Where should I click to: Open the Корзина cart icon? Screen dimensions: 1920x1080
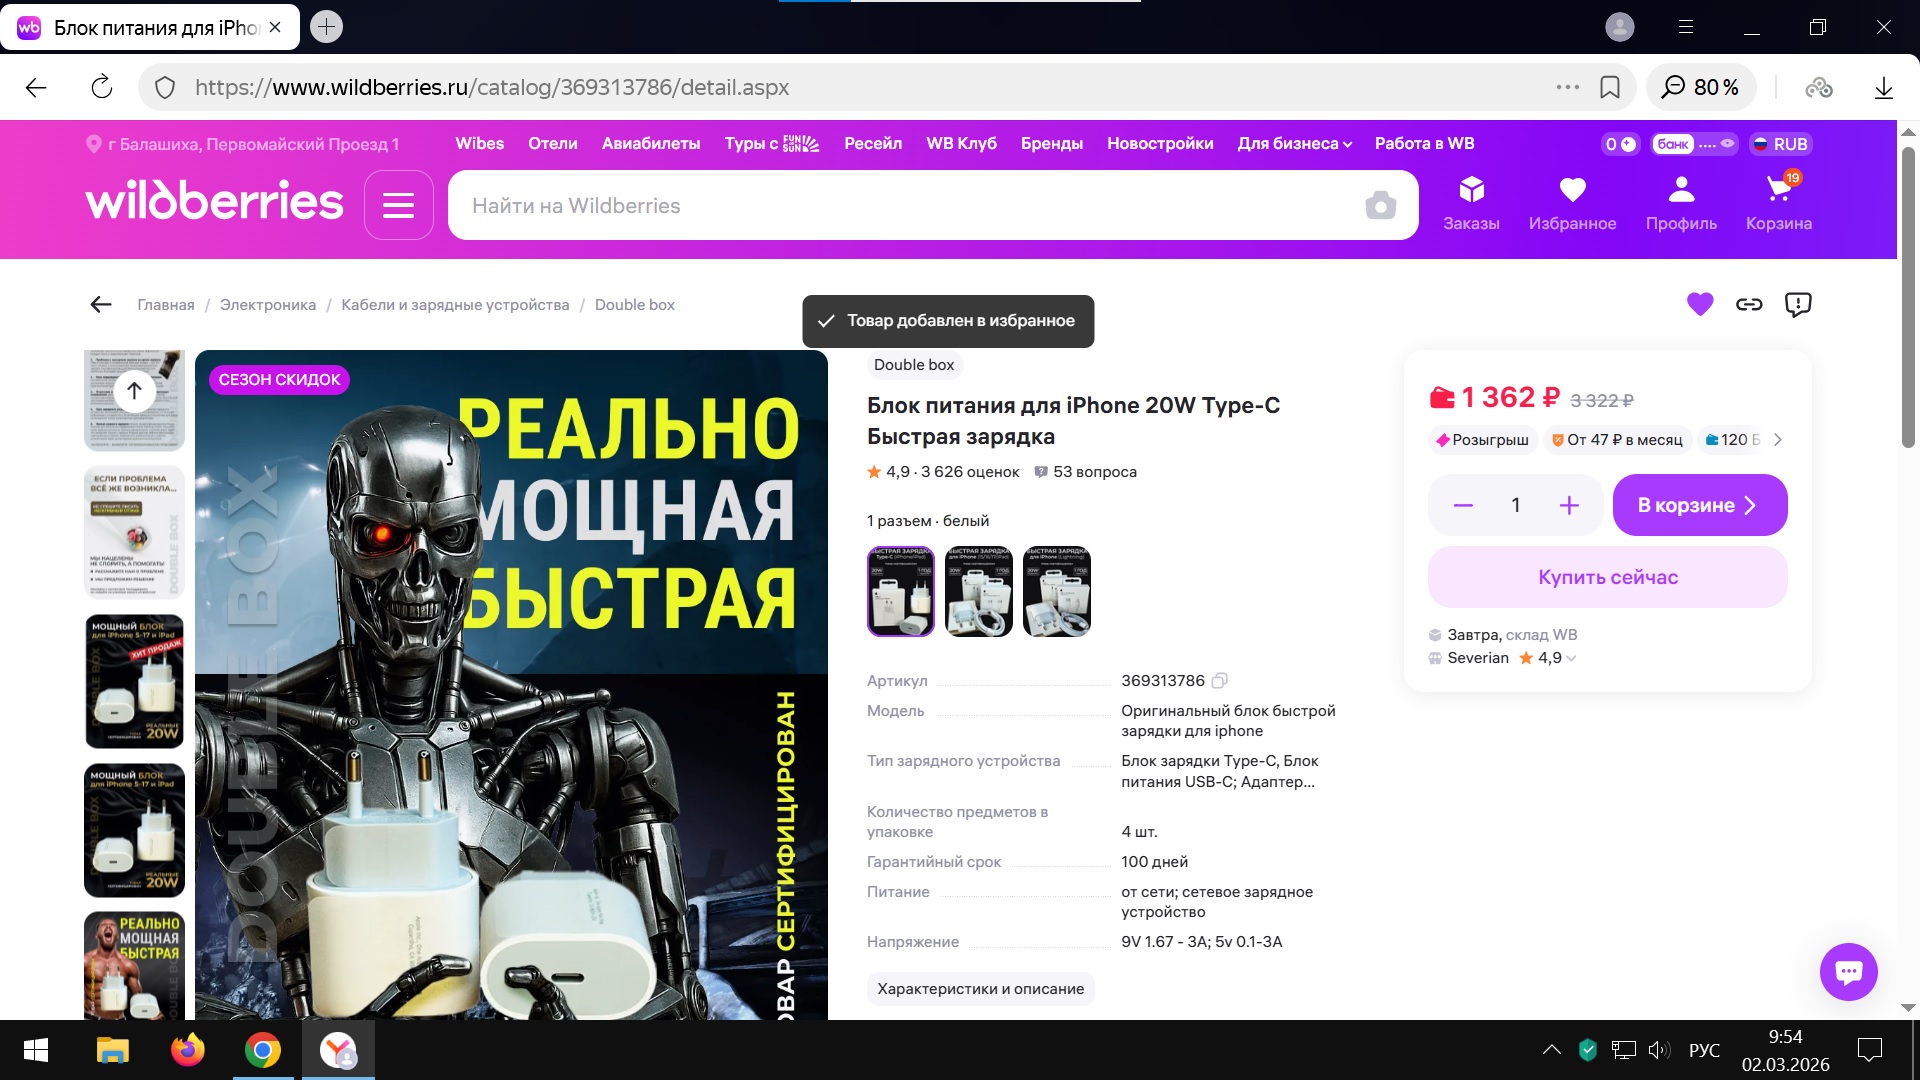point(1778,203)
